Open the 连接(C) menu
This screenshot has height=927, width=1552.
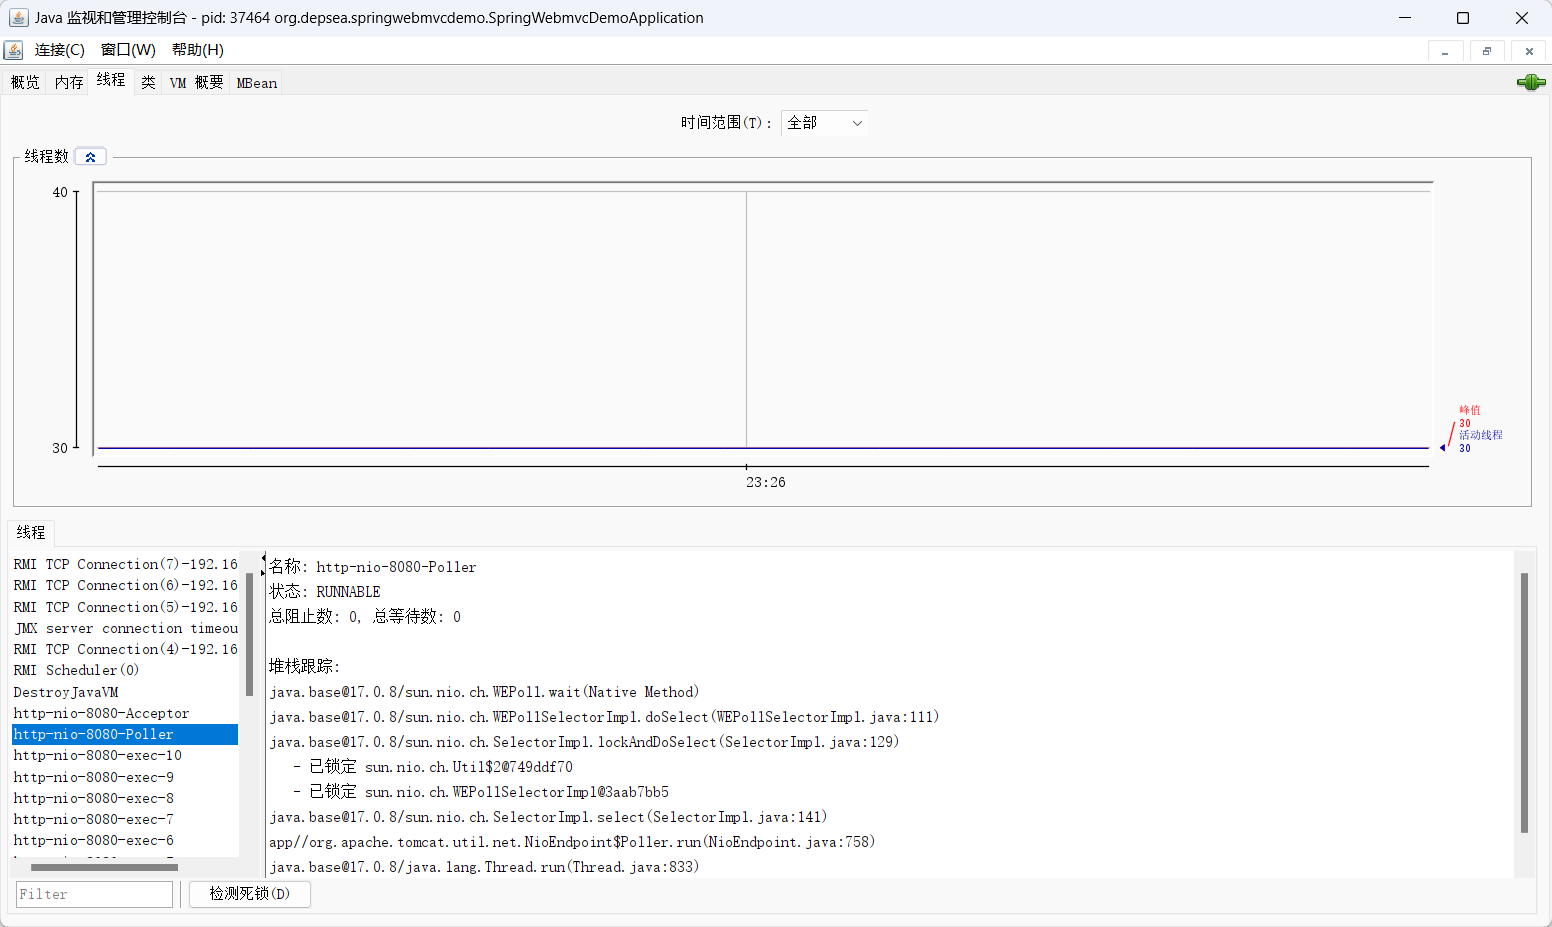(59, 50)
